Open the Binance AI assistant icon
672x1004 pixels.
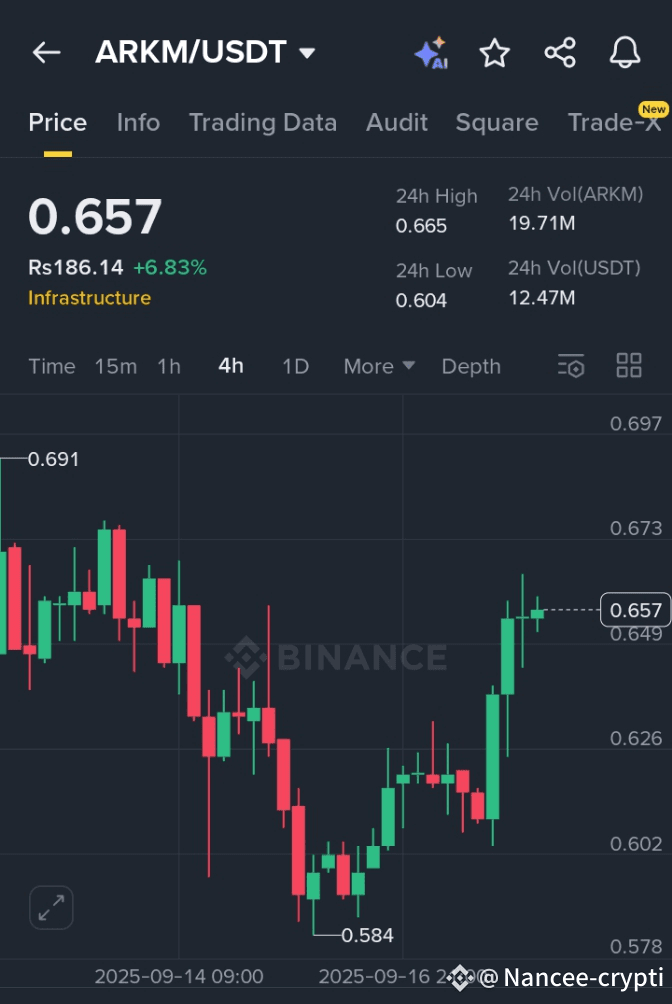coord(432,52)
